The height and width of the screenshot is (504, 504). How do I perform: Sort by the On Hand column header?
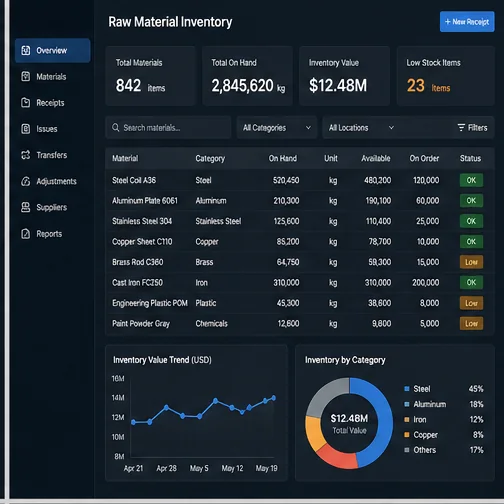point(283,158)
